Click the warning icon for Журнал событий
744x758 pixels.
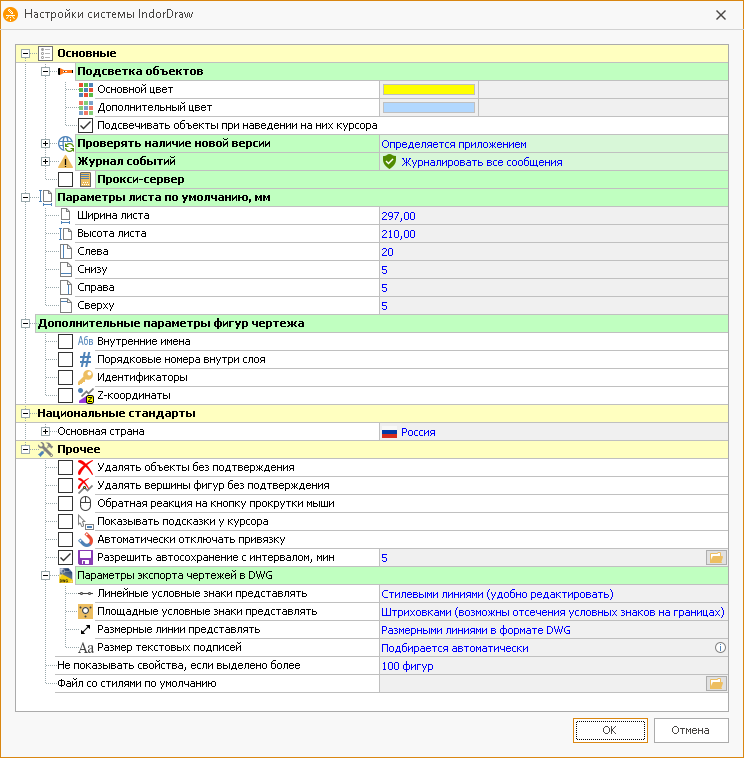click(65, 162)
